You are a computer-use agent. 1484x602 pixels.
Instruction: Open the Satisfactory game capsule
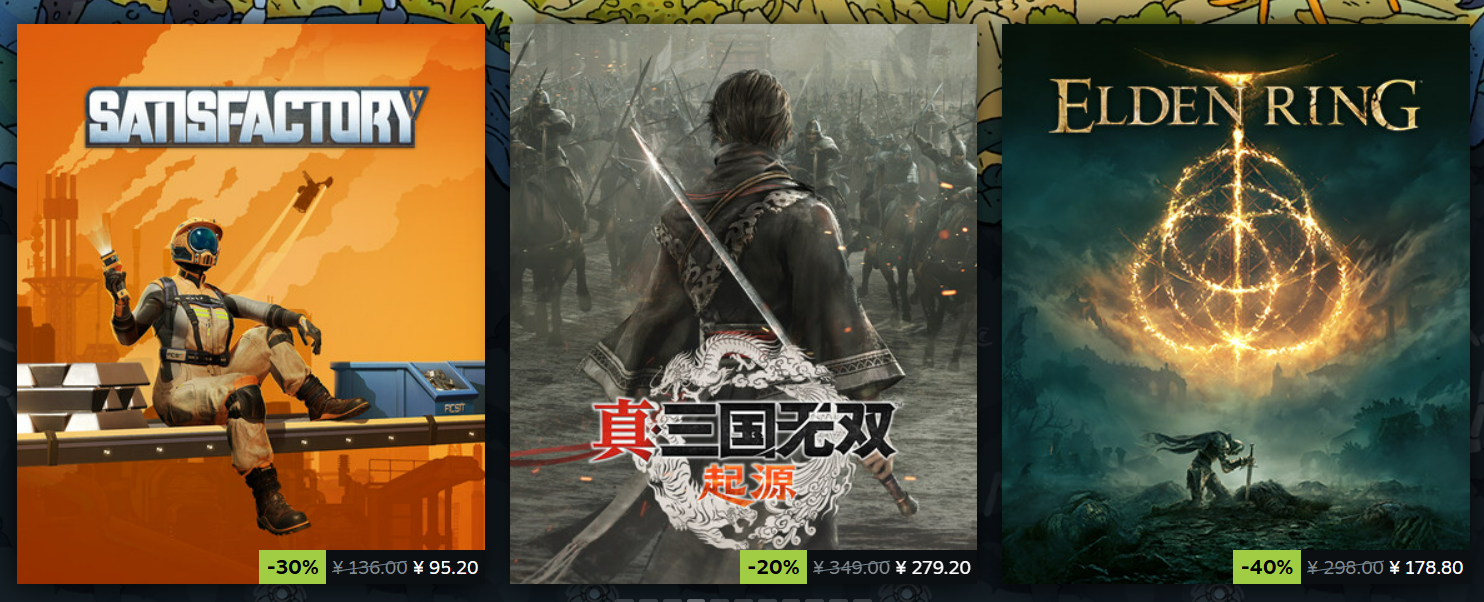(251, 303)
